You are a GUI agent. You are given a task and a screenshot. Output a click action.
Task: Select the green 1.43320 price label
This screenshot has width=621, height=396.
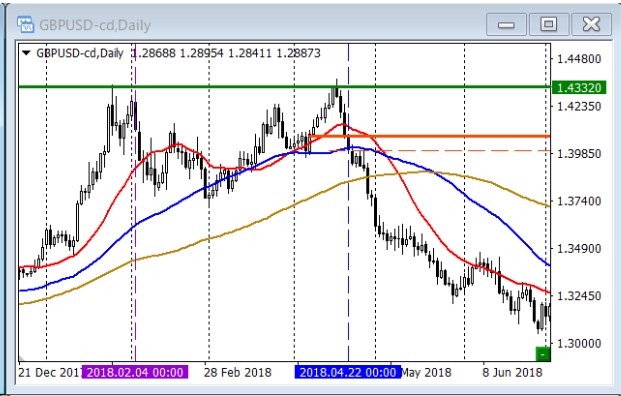[579, 87]
